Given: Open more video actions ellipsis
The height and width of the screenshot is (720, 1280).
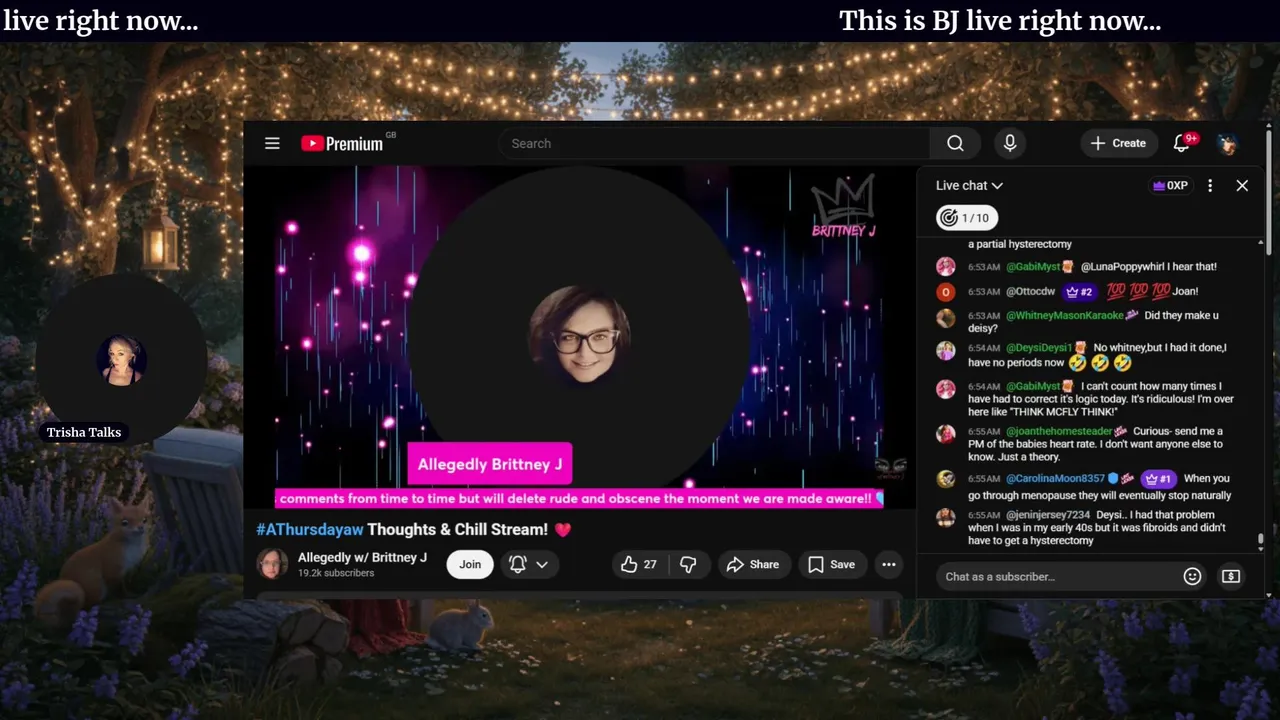Looking at the screenshot, I should pos(888,564).
